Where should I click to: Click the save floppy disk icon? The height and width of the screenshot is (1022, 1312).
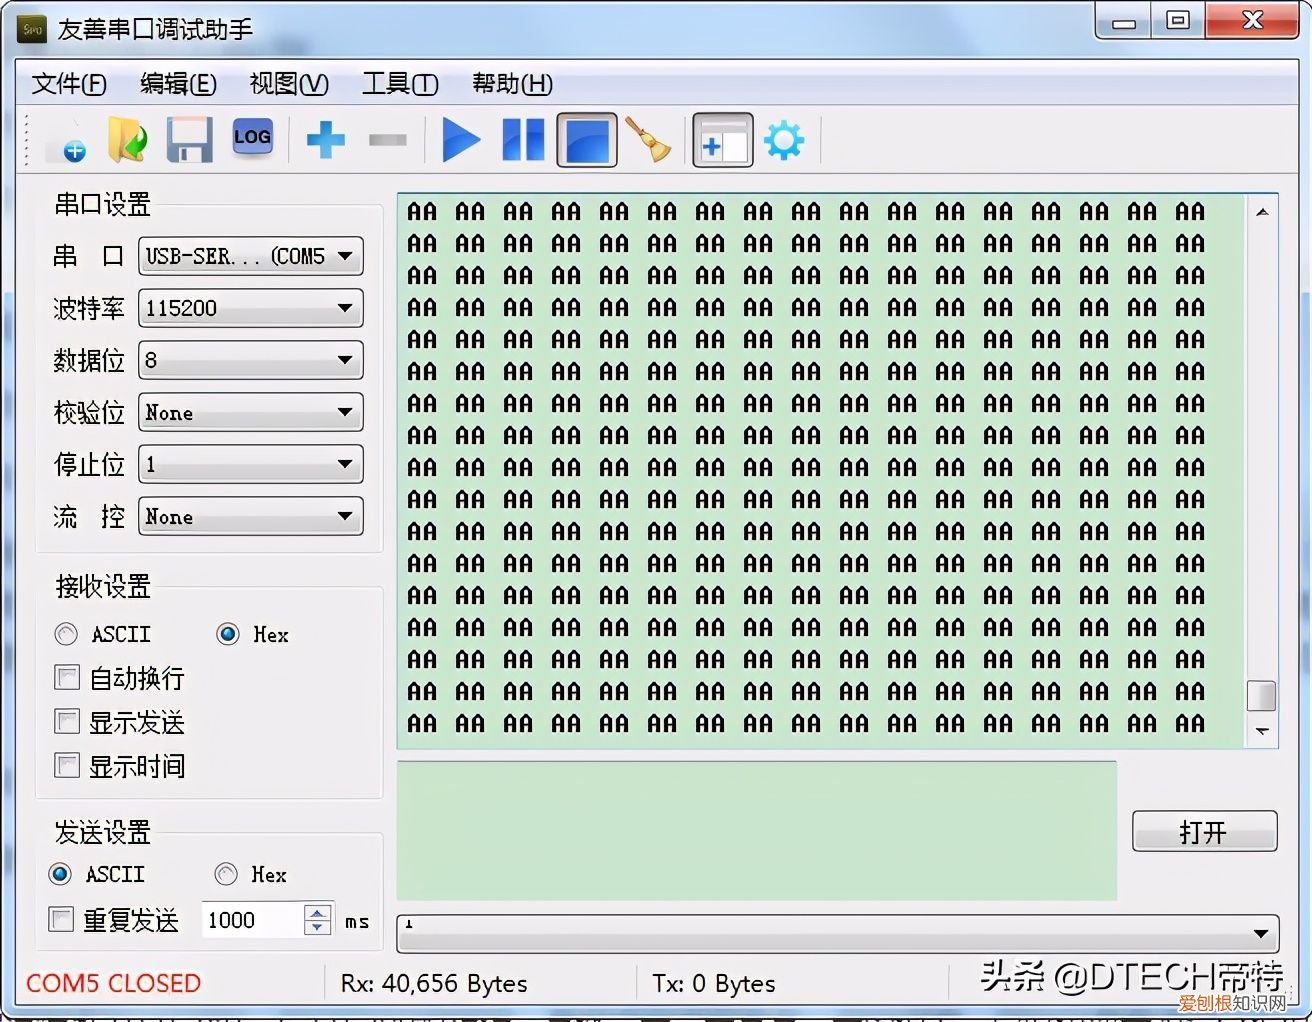189,141
